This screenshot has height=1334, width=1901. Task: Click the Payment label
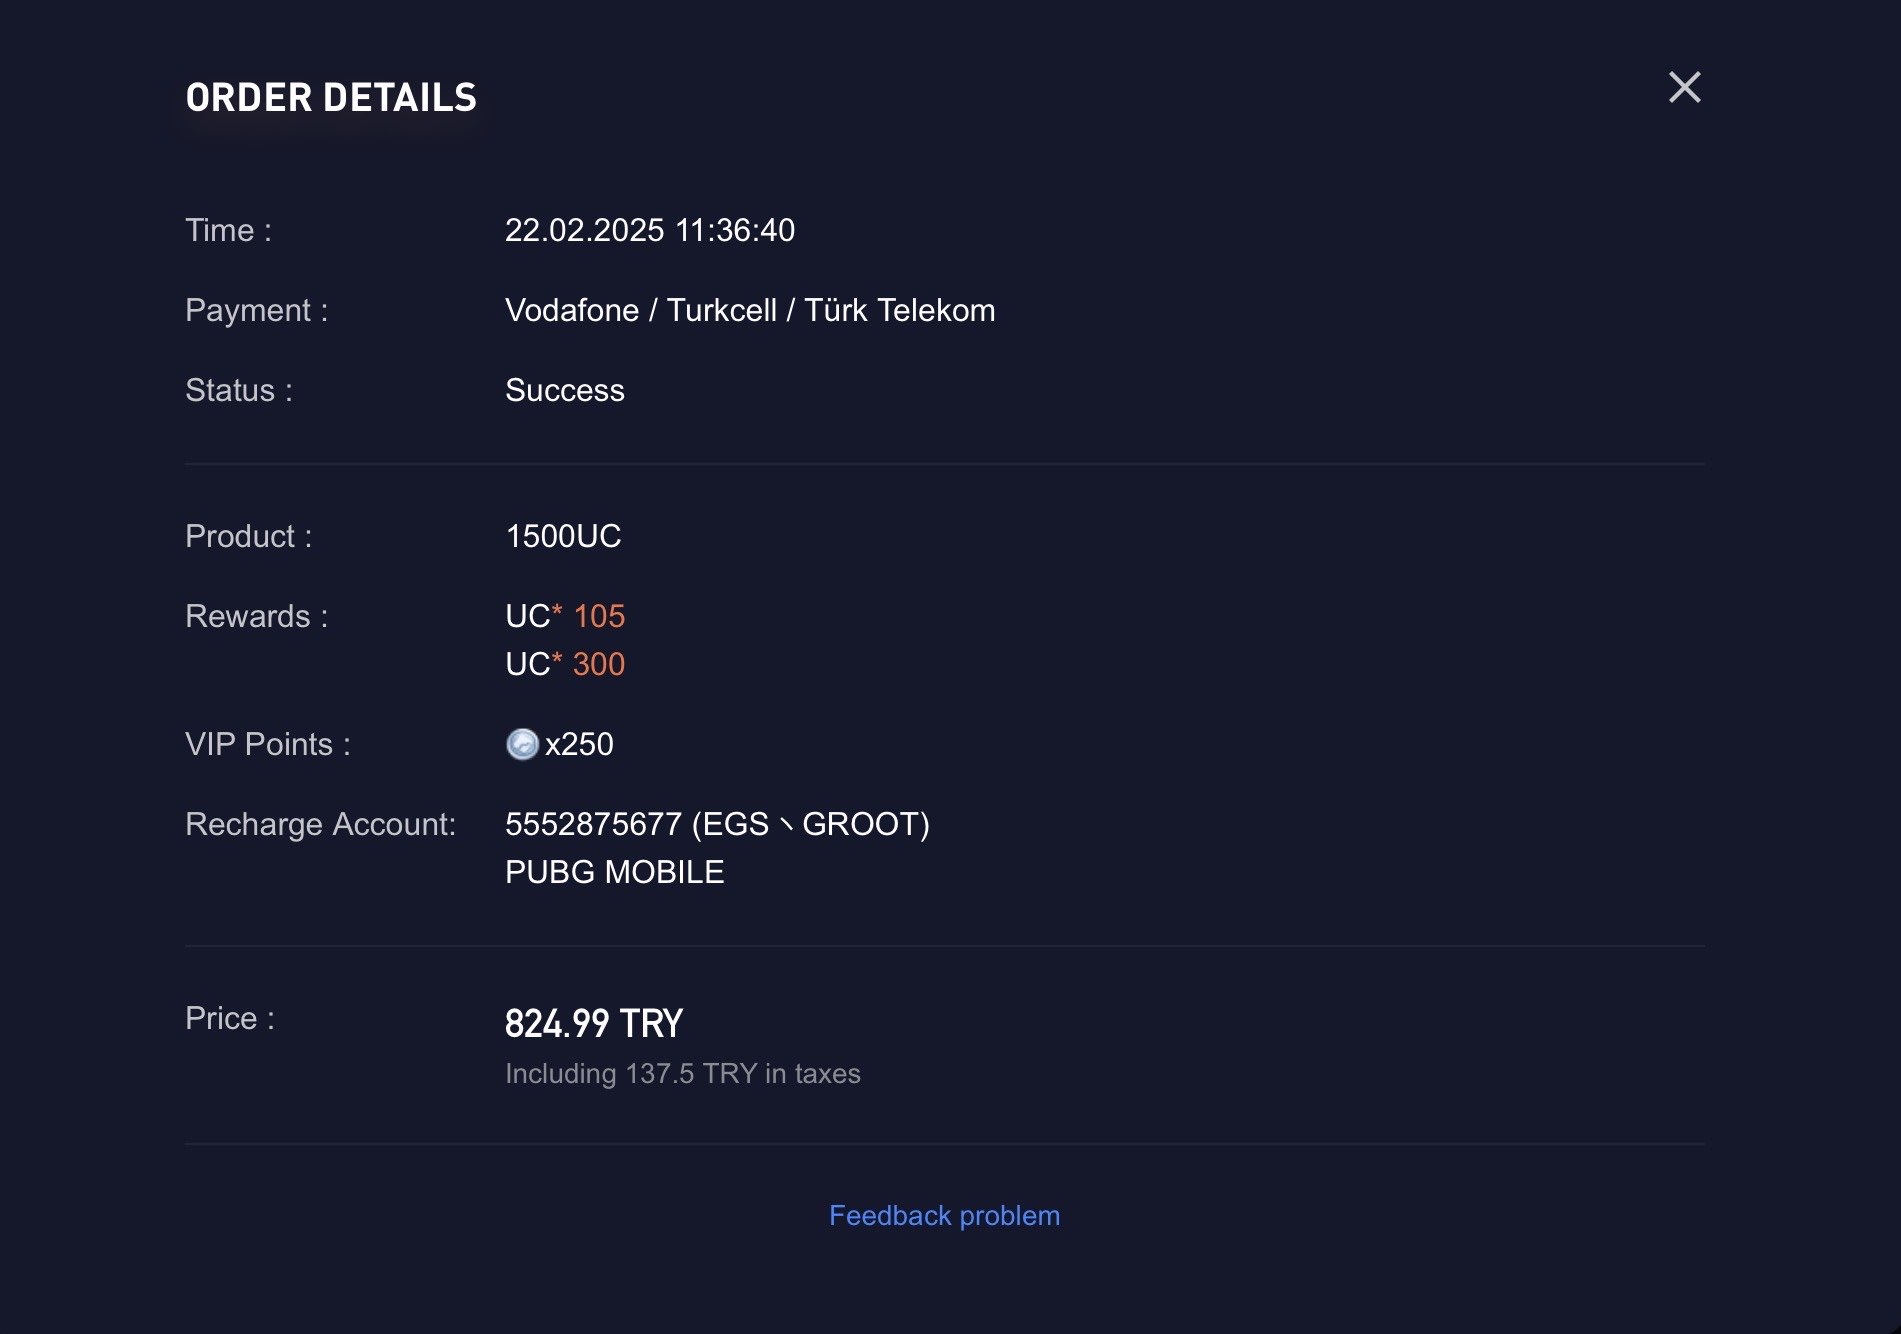pos(257,310)
